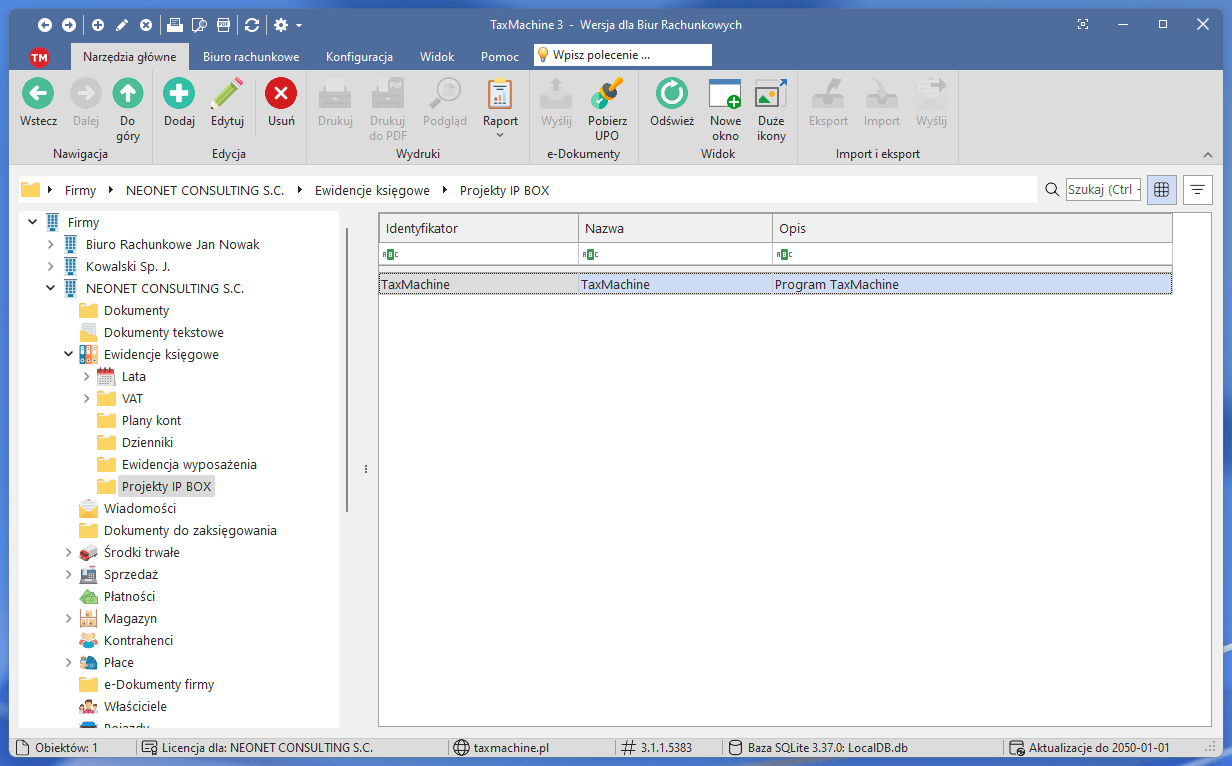Click the Szukaj search field

(x=1103, y=189)
